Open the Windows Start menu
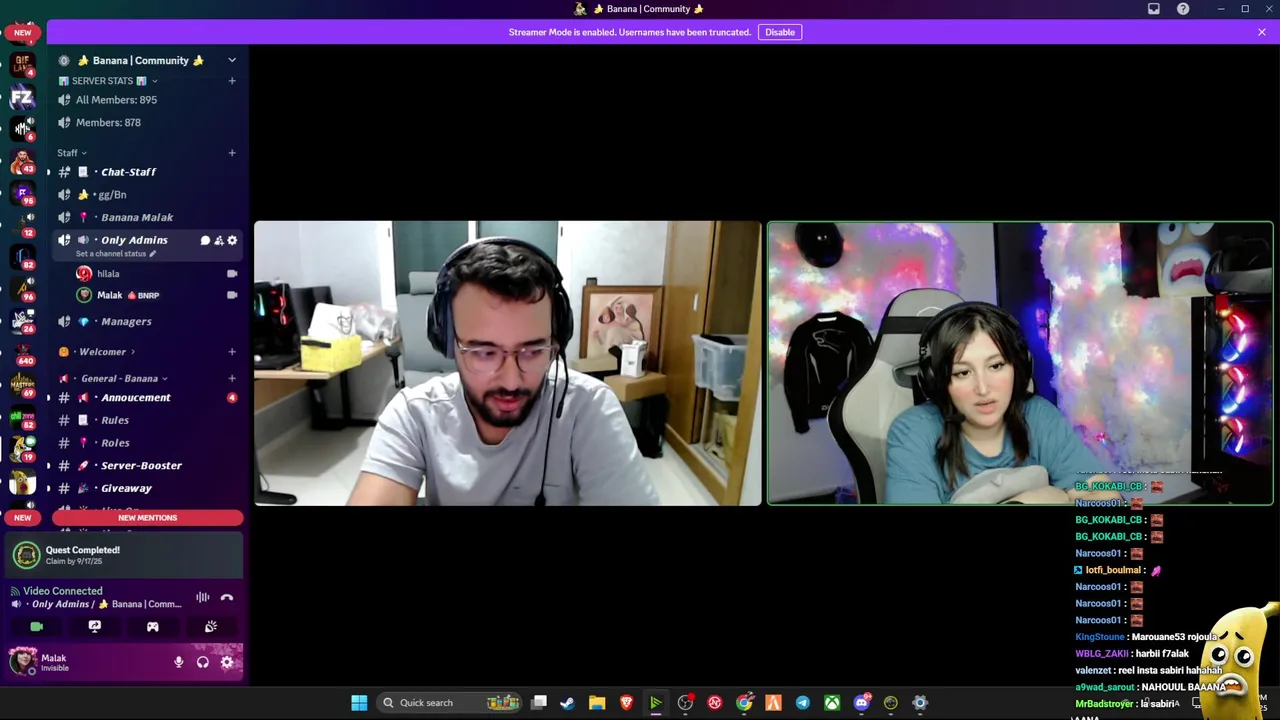1280x720 pixels. pyautogui.click(x=359, y=703)
